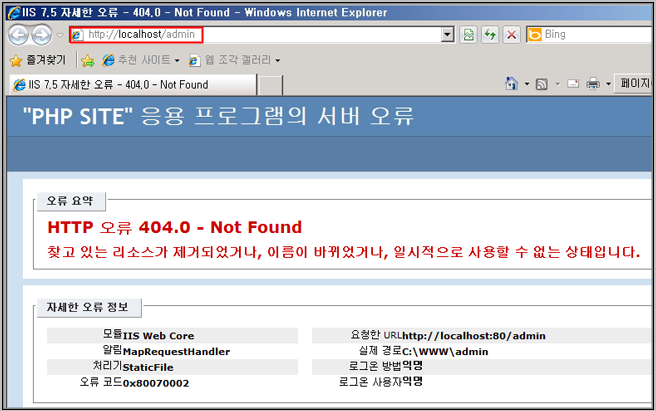Select physical path C:\WWW\admin text
Viewport: 656px width, 411px height.
tap(445, 352)
